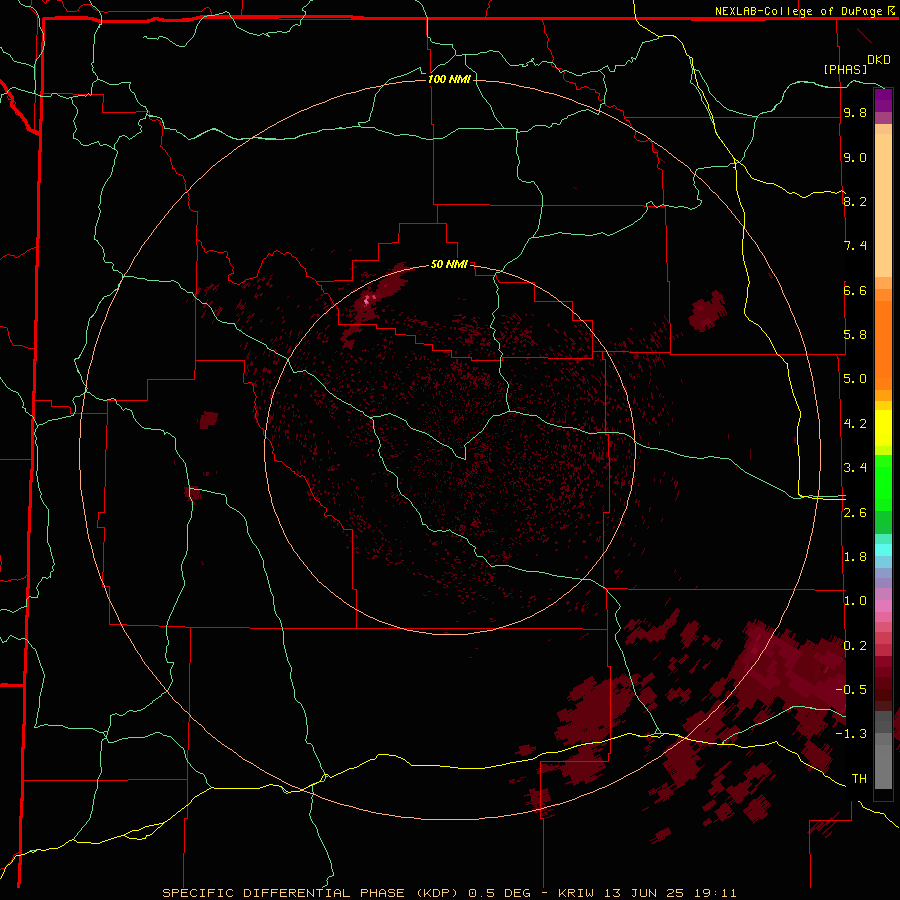This screenshot has height=900, width=900.
Task: Click the 0.5 DEG elevation text
Action: pos(501,893)
